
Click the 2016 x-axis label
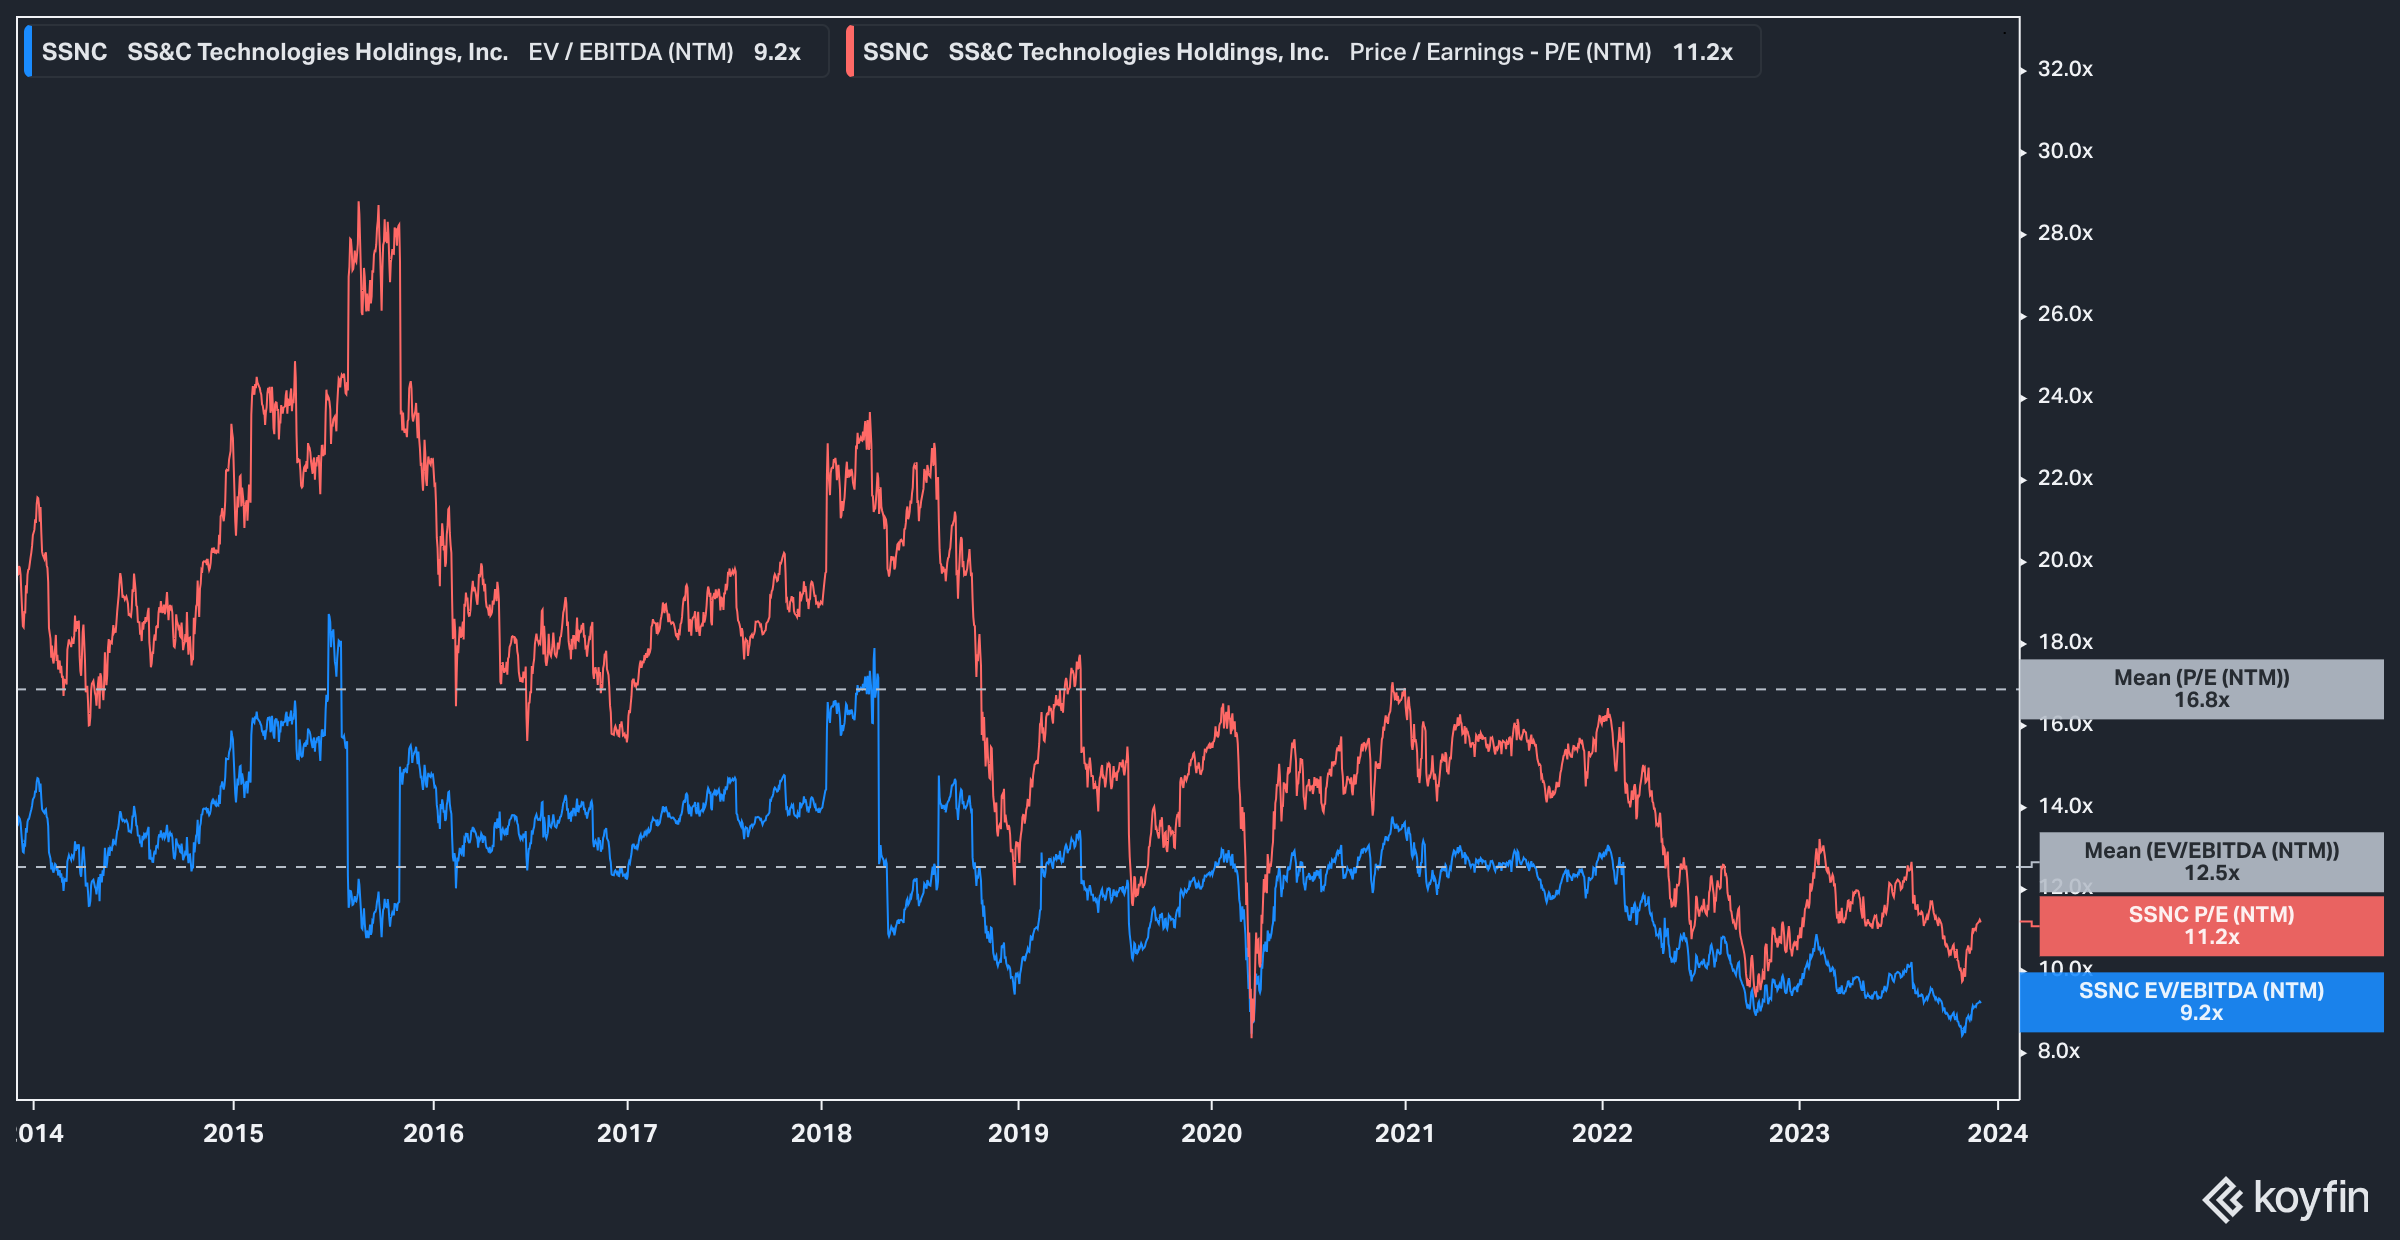[x=433, y=1134]
